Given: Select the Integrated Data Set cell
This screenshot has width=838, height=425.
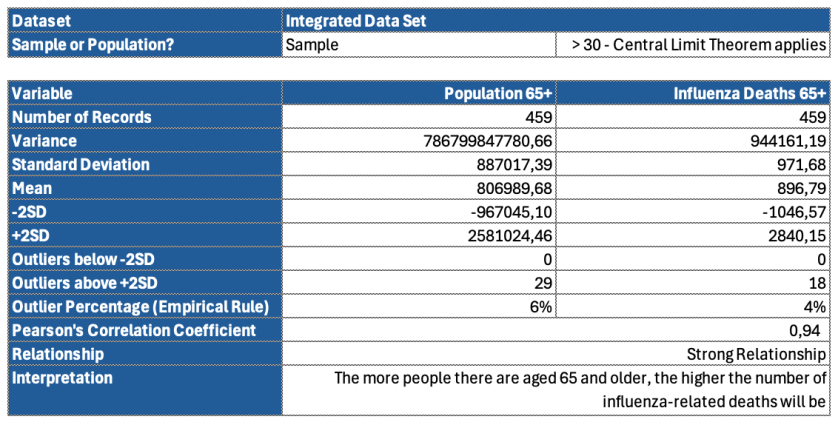Looking at the screenshot, I should pyautogui.click(x=555, y=20).
